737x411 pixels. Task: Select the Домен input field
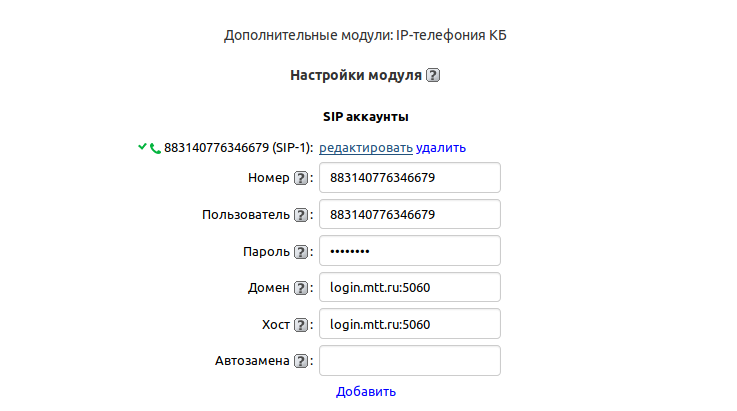(409, 287)
